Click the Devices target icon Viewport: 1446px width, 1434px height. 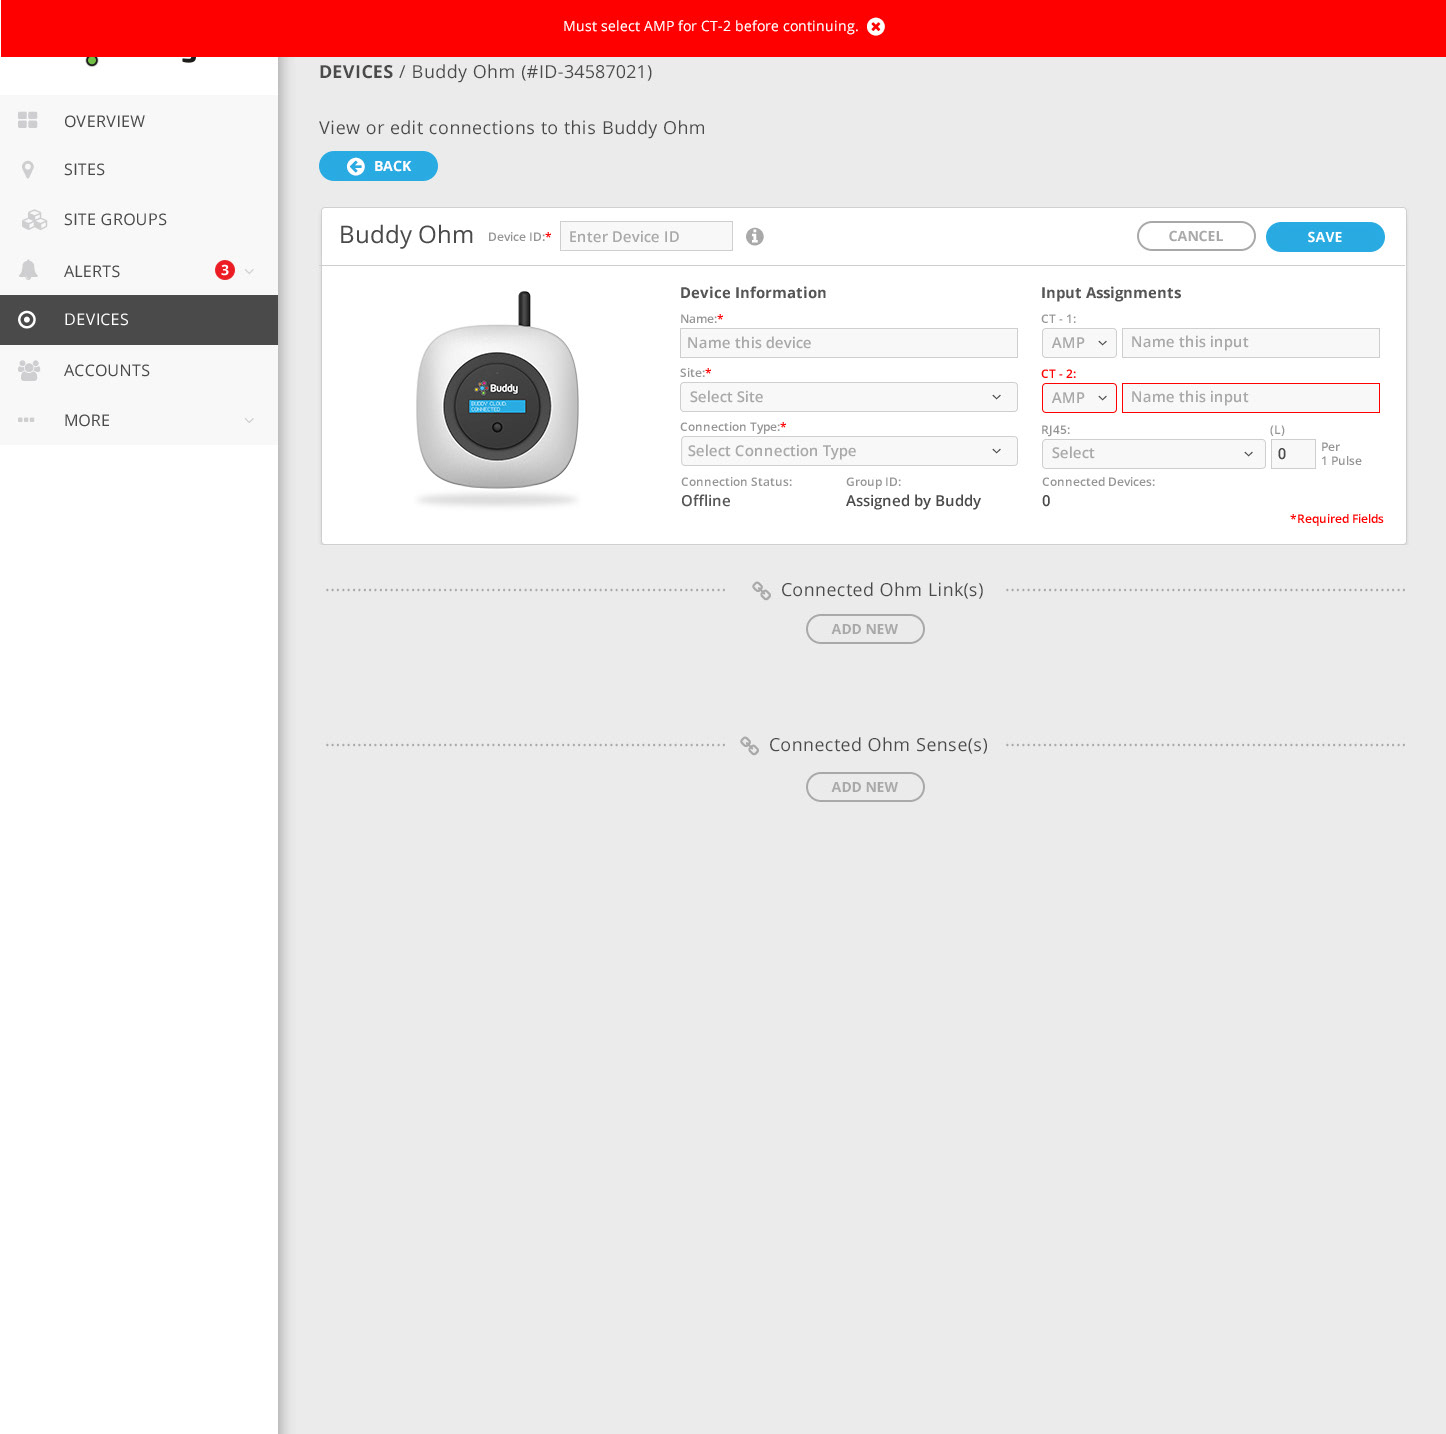coord(27,320)
